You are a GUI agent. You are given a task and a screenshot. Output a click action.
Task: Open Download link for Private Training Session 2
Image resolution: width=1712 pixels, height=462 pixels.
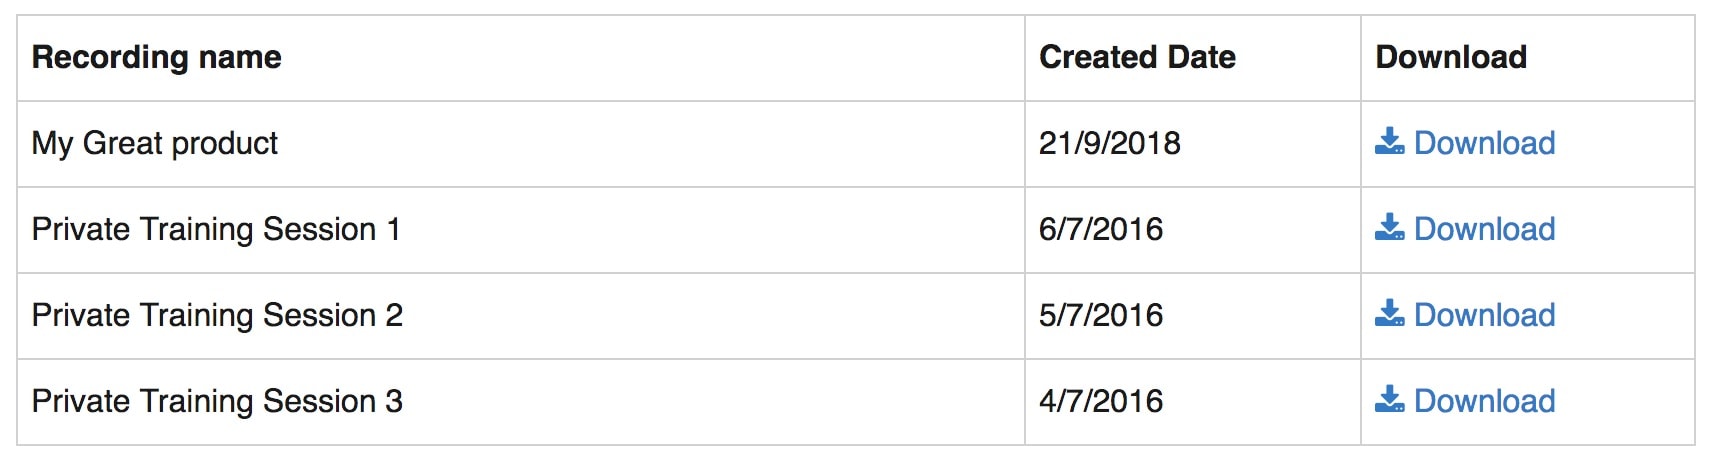(1465, 315)
